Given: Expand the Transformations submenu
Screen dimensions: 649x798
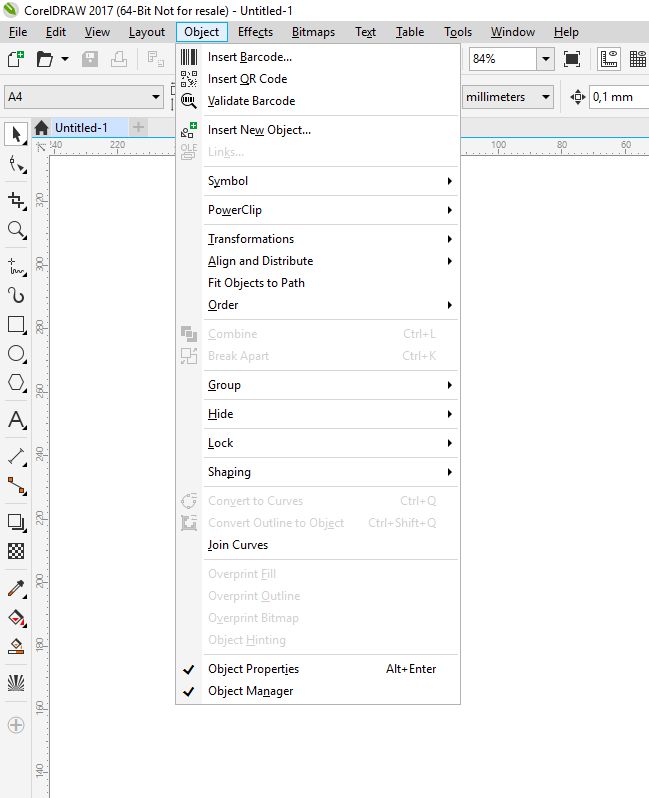Looking at the screenshot, I should tap(318, 239).
